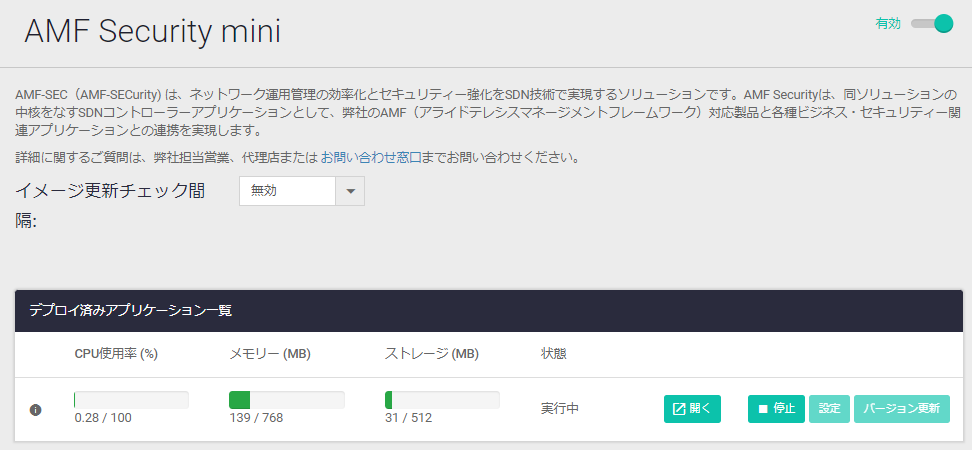The image size is (972, 450).
Task: Click the デプロイ済みアプリケーション一覧 panel header
Action: click(130, 311)
